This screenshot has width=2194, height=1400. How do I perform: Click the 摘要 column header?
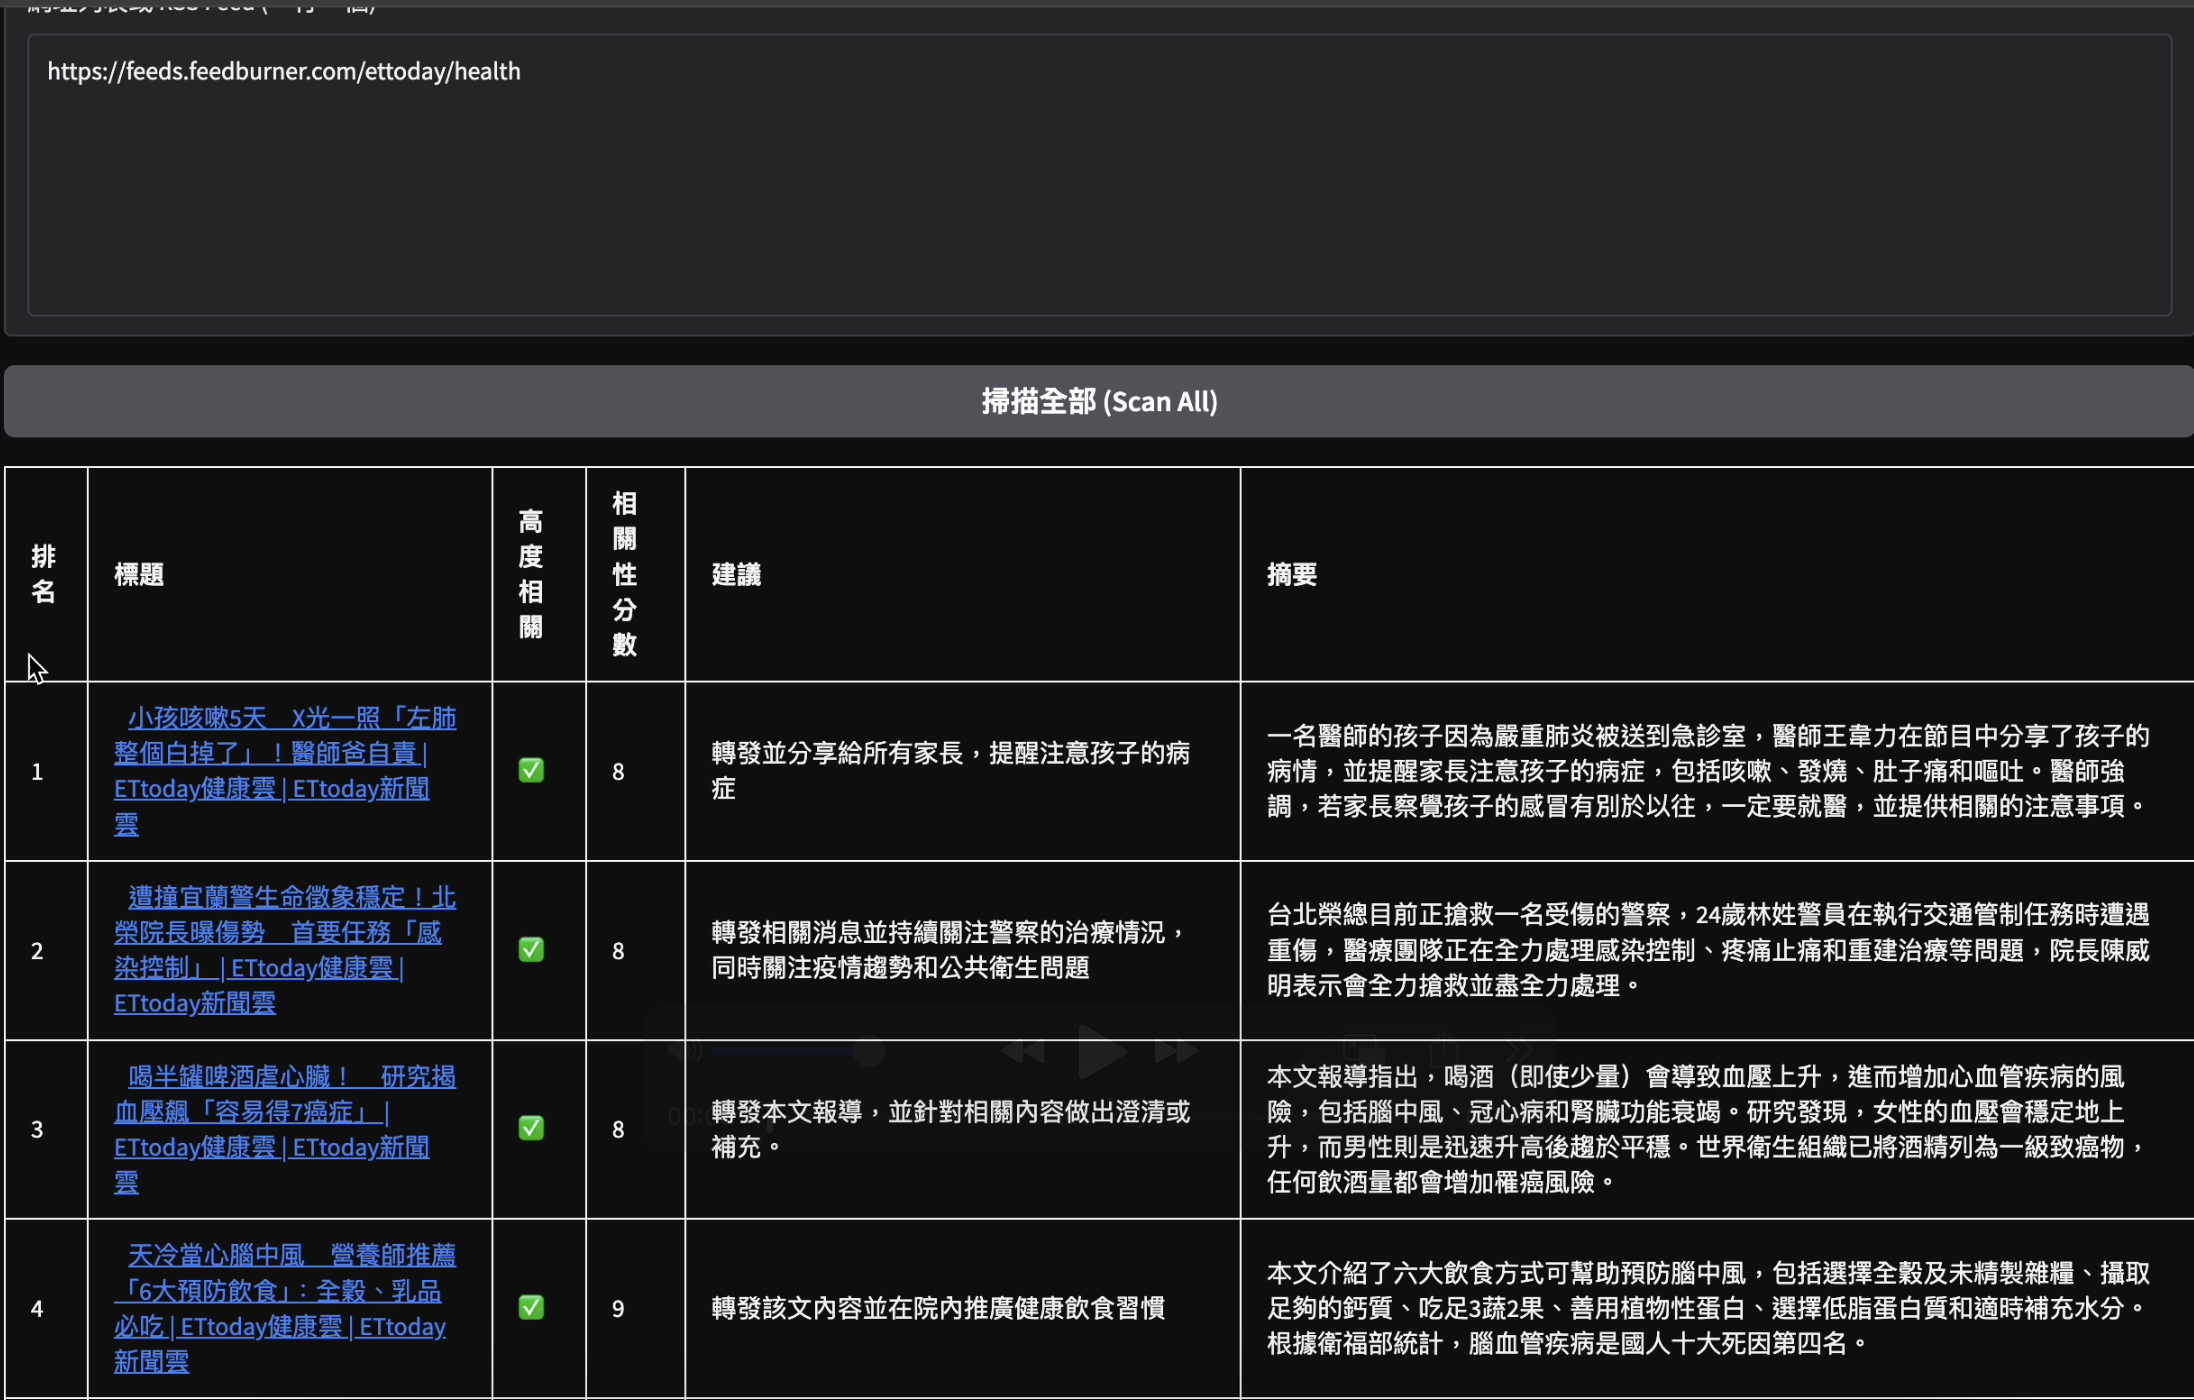pos(1292,574)
